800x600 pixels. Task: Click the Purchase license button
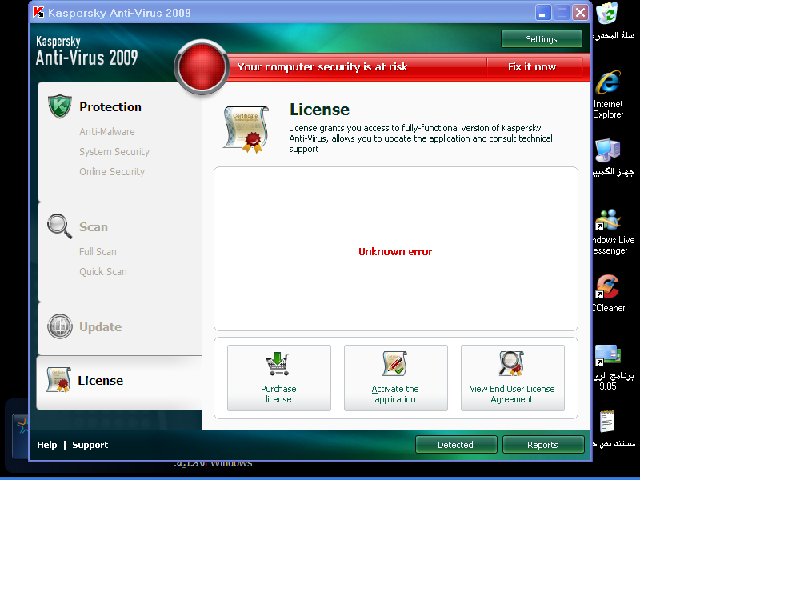point(279,378)
